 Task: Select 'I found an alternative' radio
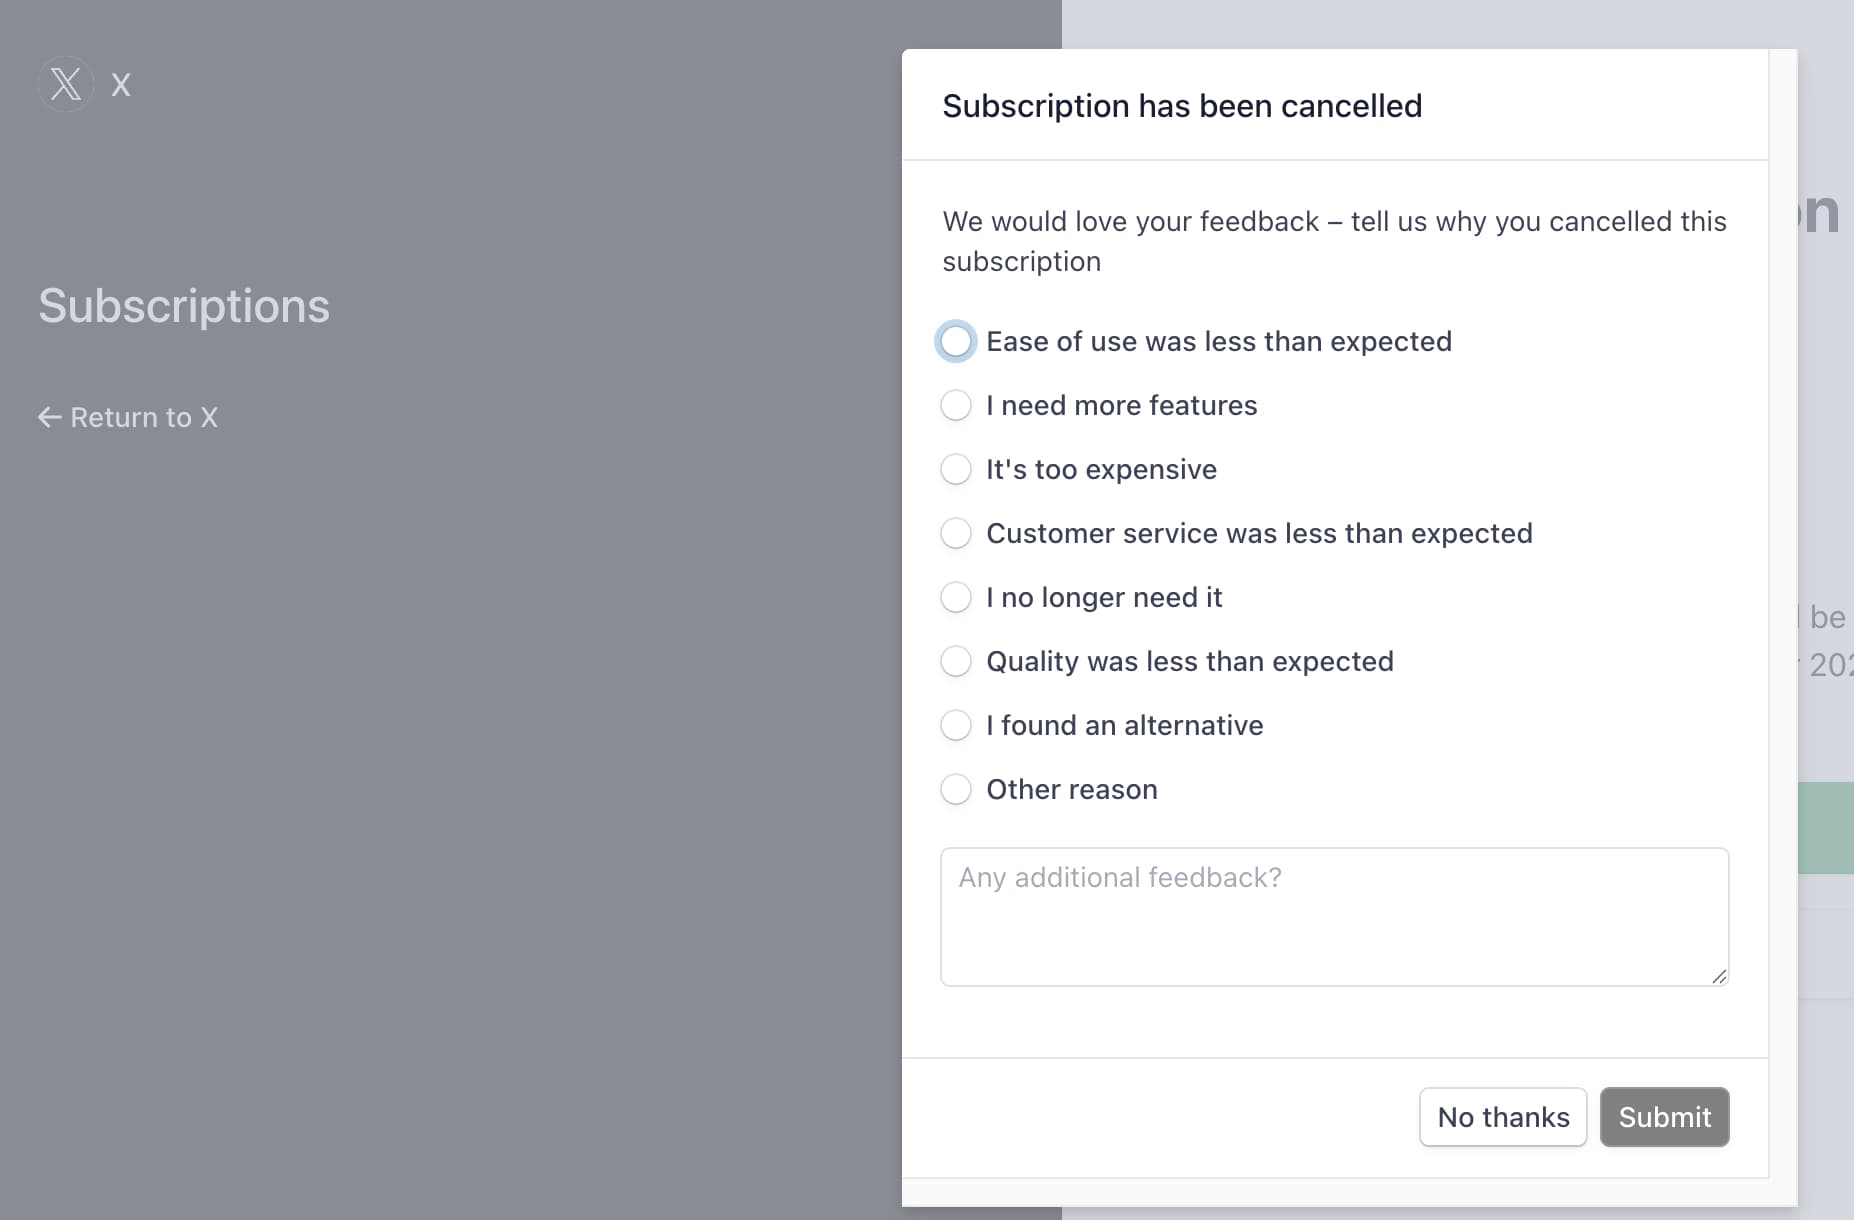point(956,726)
